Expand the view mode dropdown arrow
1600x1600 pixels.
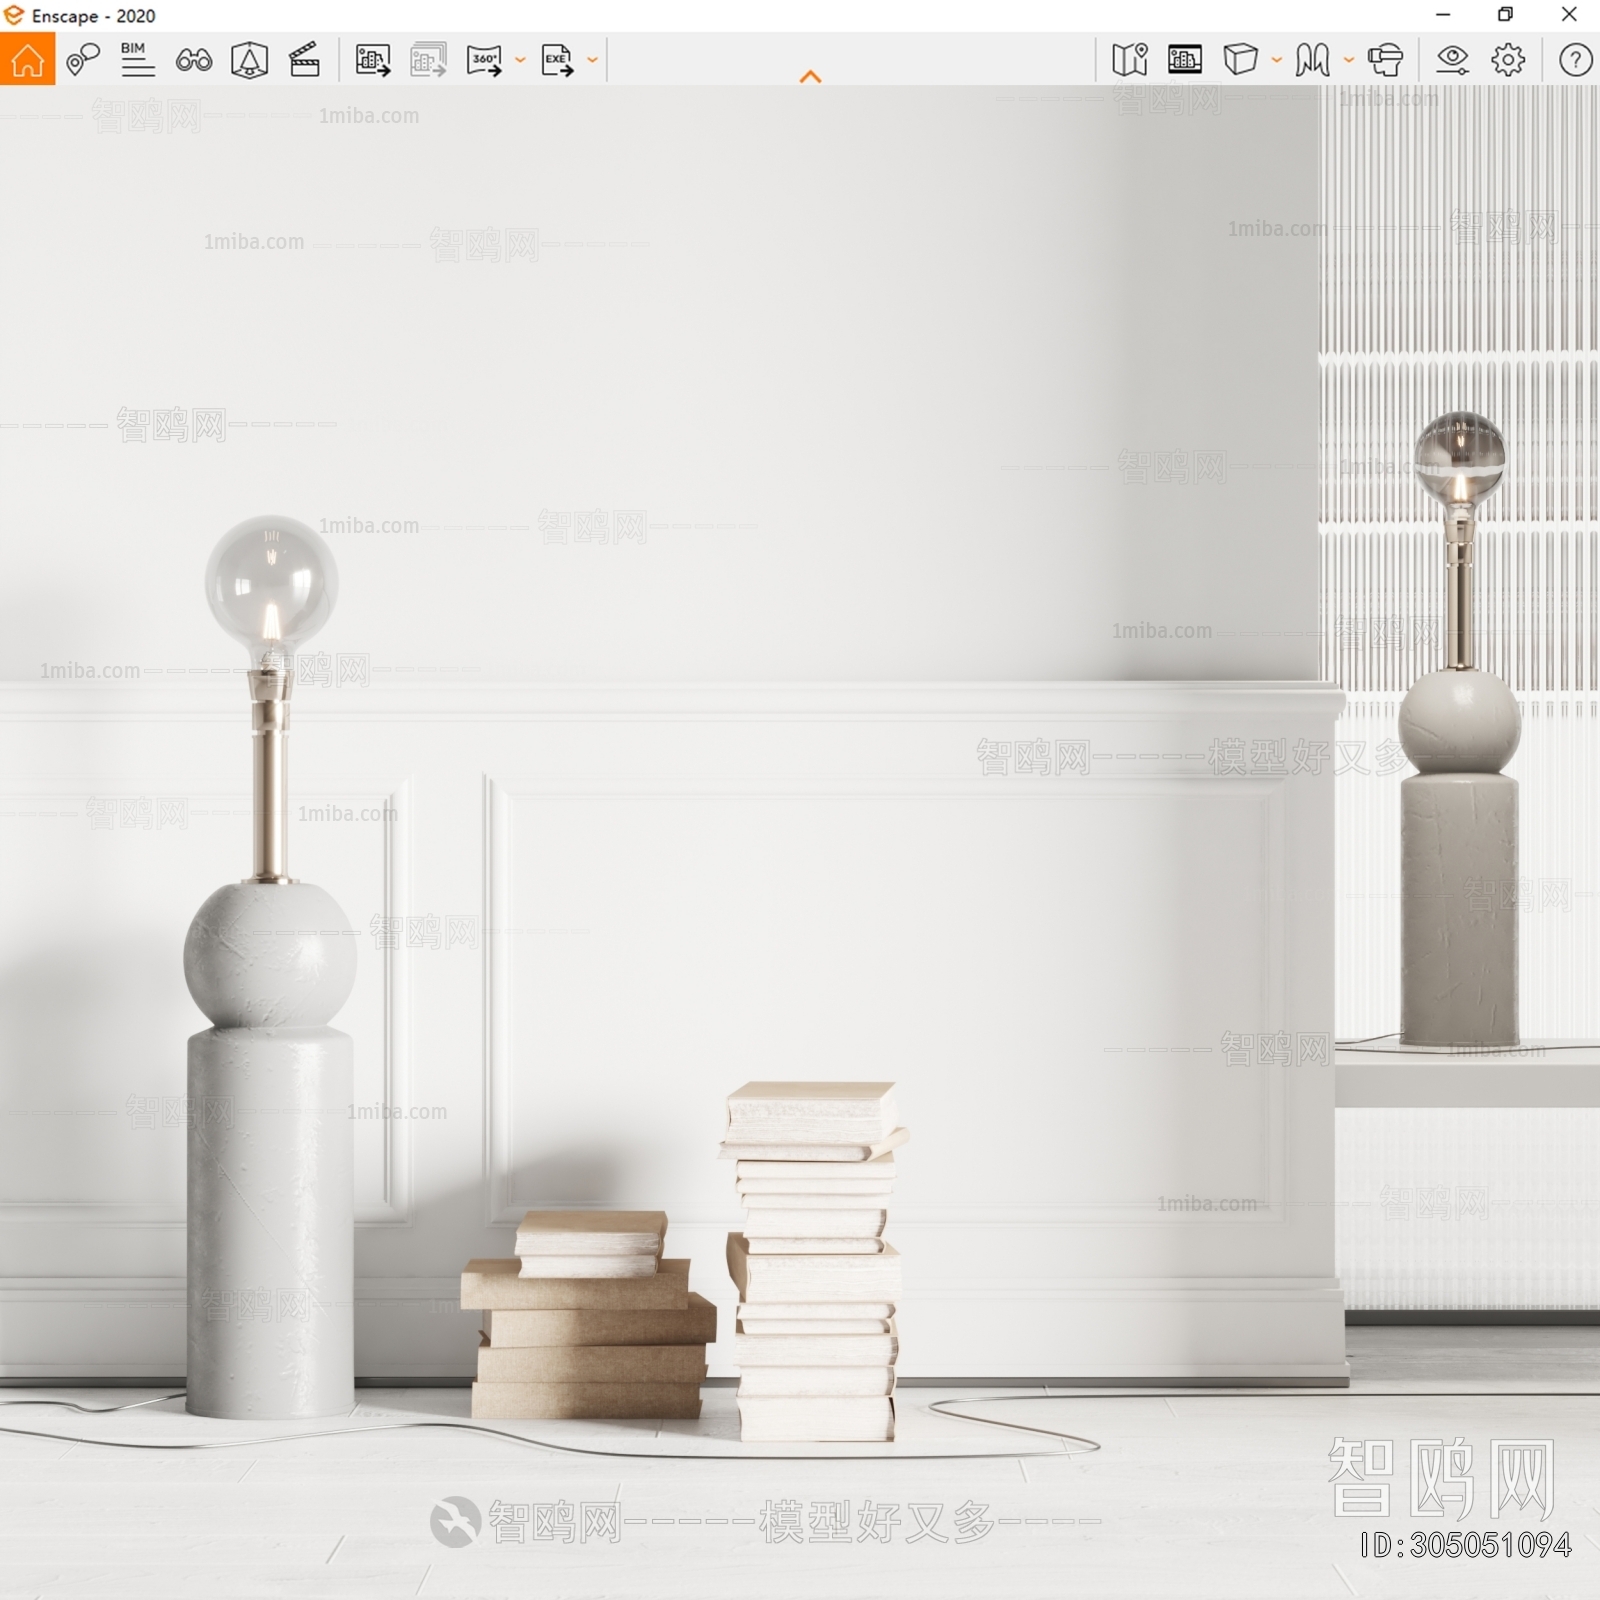point(1276,60)
